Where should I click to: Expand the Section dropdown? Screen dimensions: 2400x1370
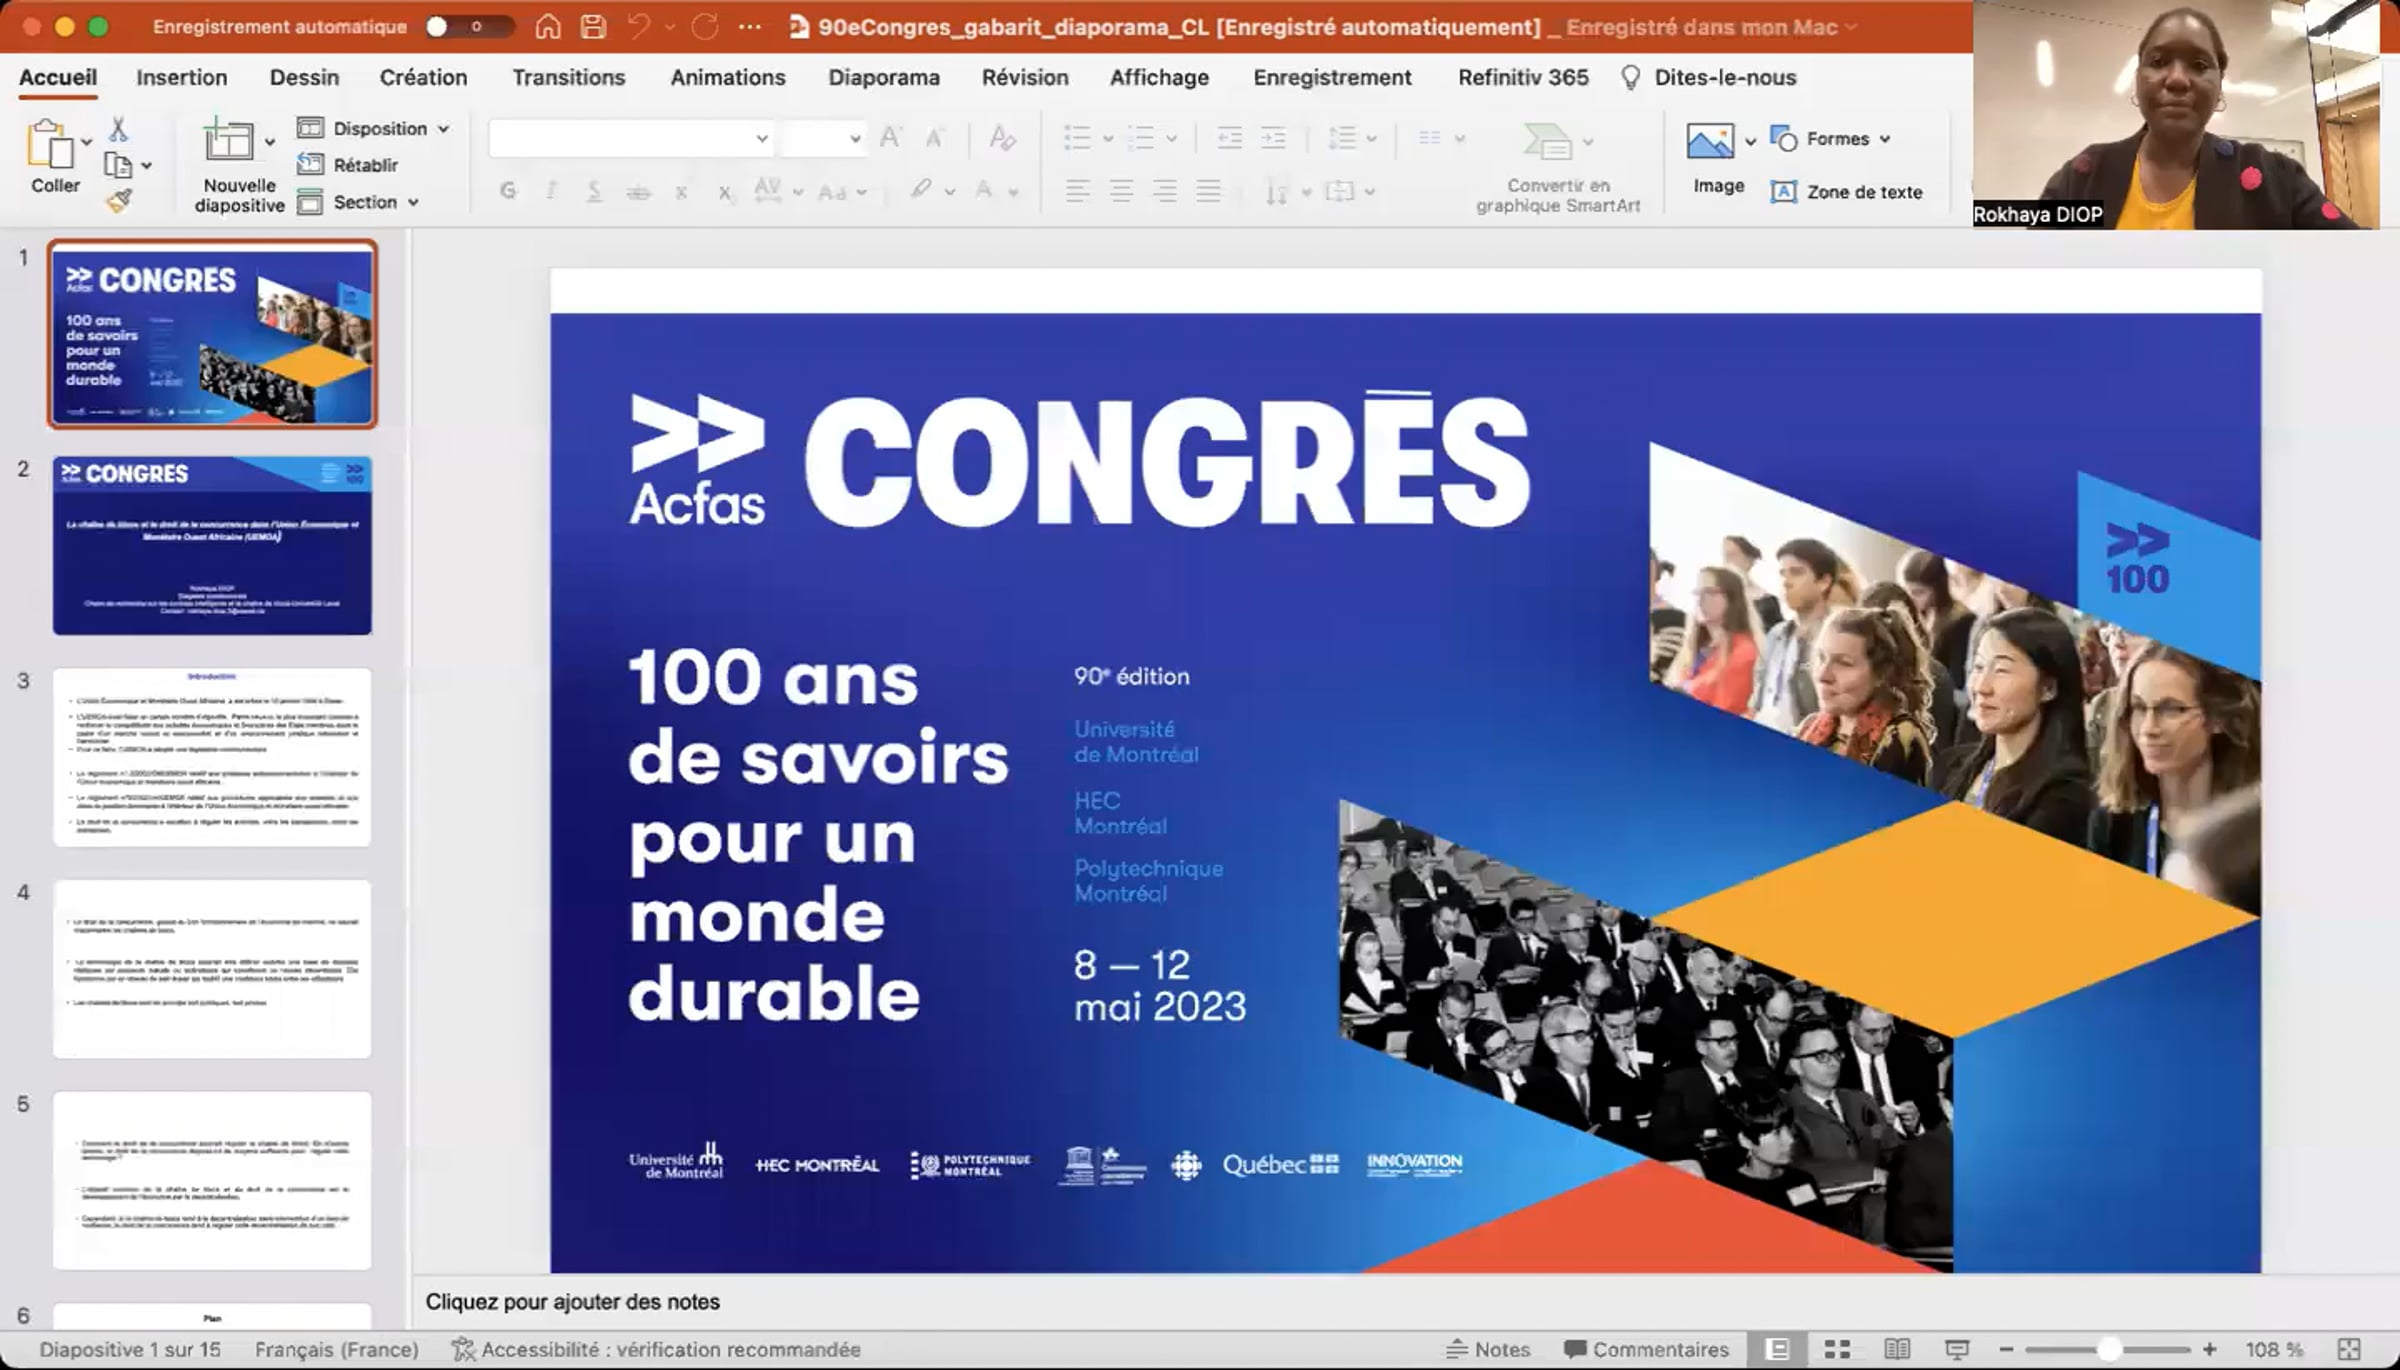pyautogui.click(x=357, y=202)
